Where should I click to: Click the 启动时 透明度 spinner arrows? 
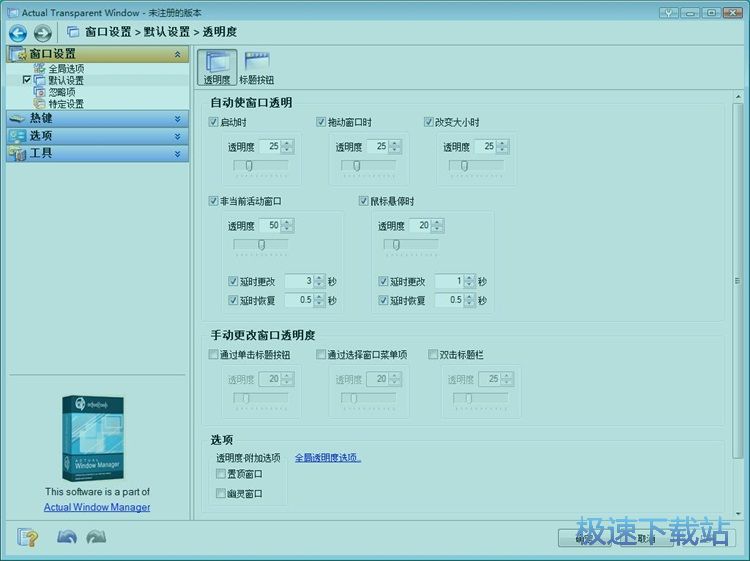coord(287,146)
